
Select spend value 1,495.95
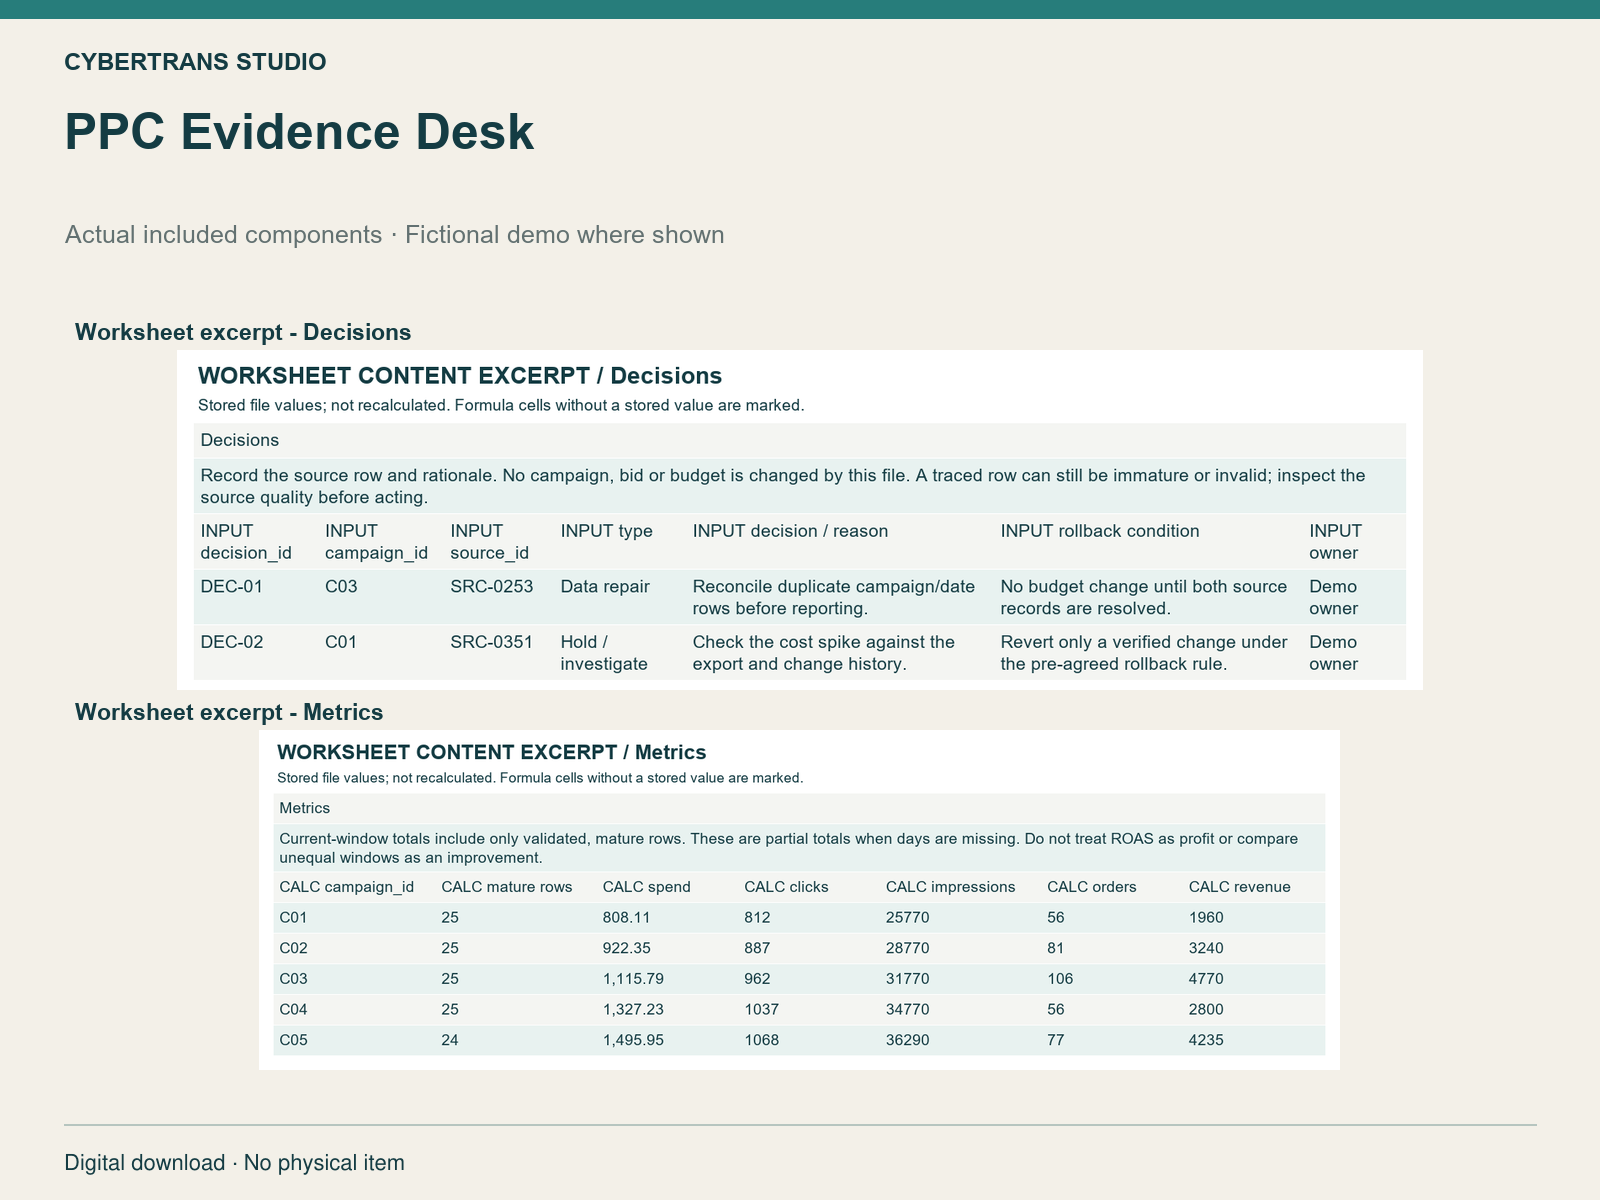[633, 1040]
